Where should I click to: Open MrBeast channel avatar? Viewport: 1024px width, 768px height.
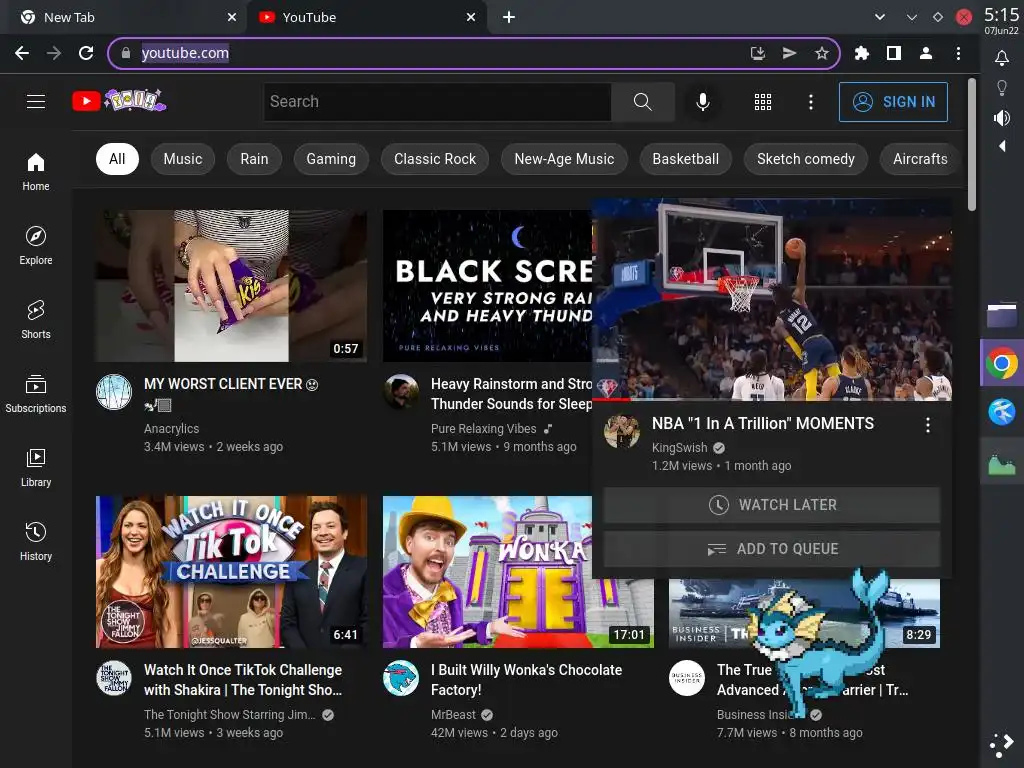click(x=400, y=678)
